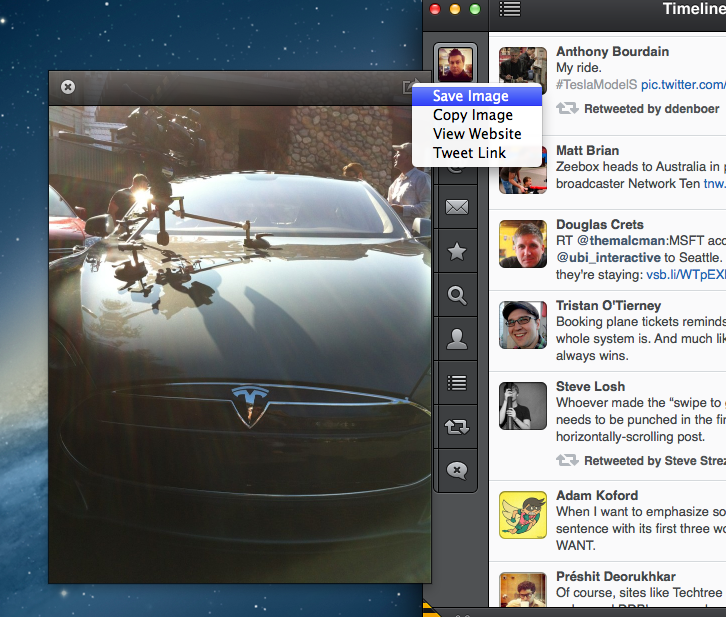Image resolution: width=726 pixels, height=617 pixels.
Task: Select View Website menu entry
Action: coord(477,134)
